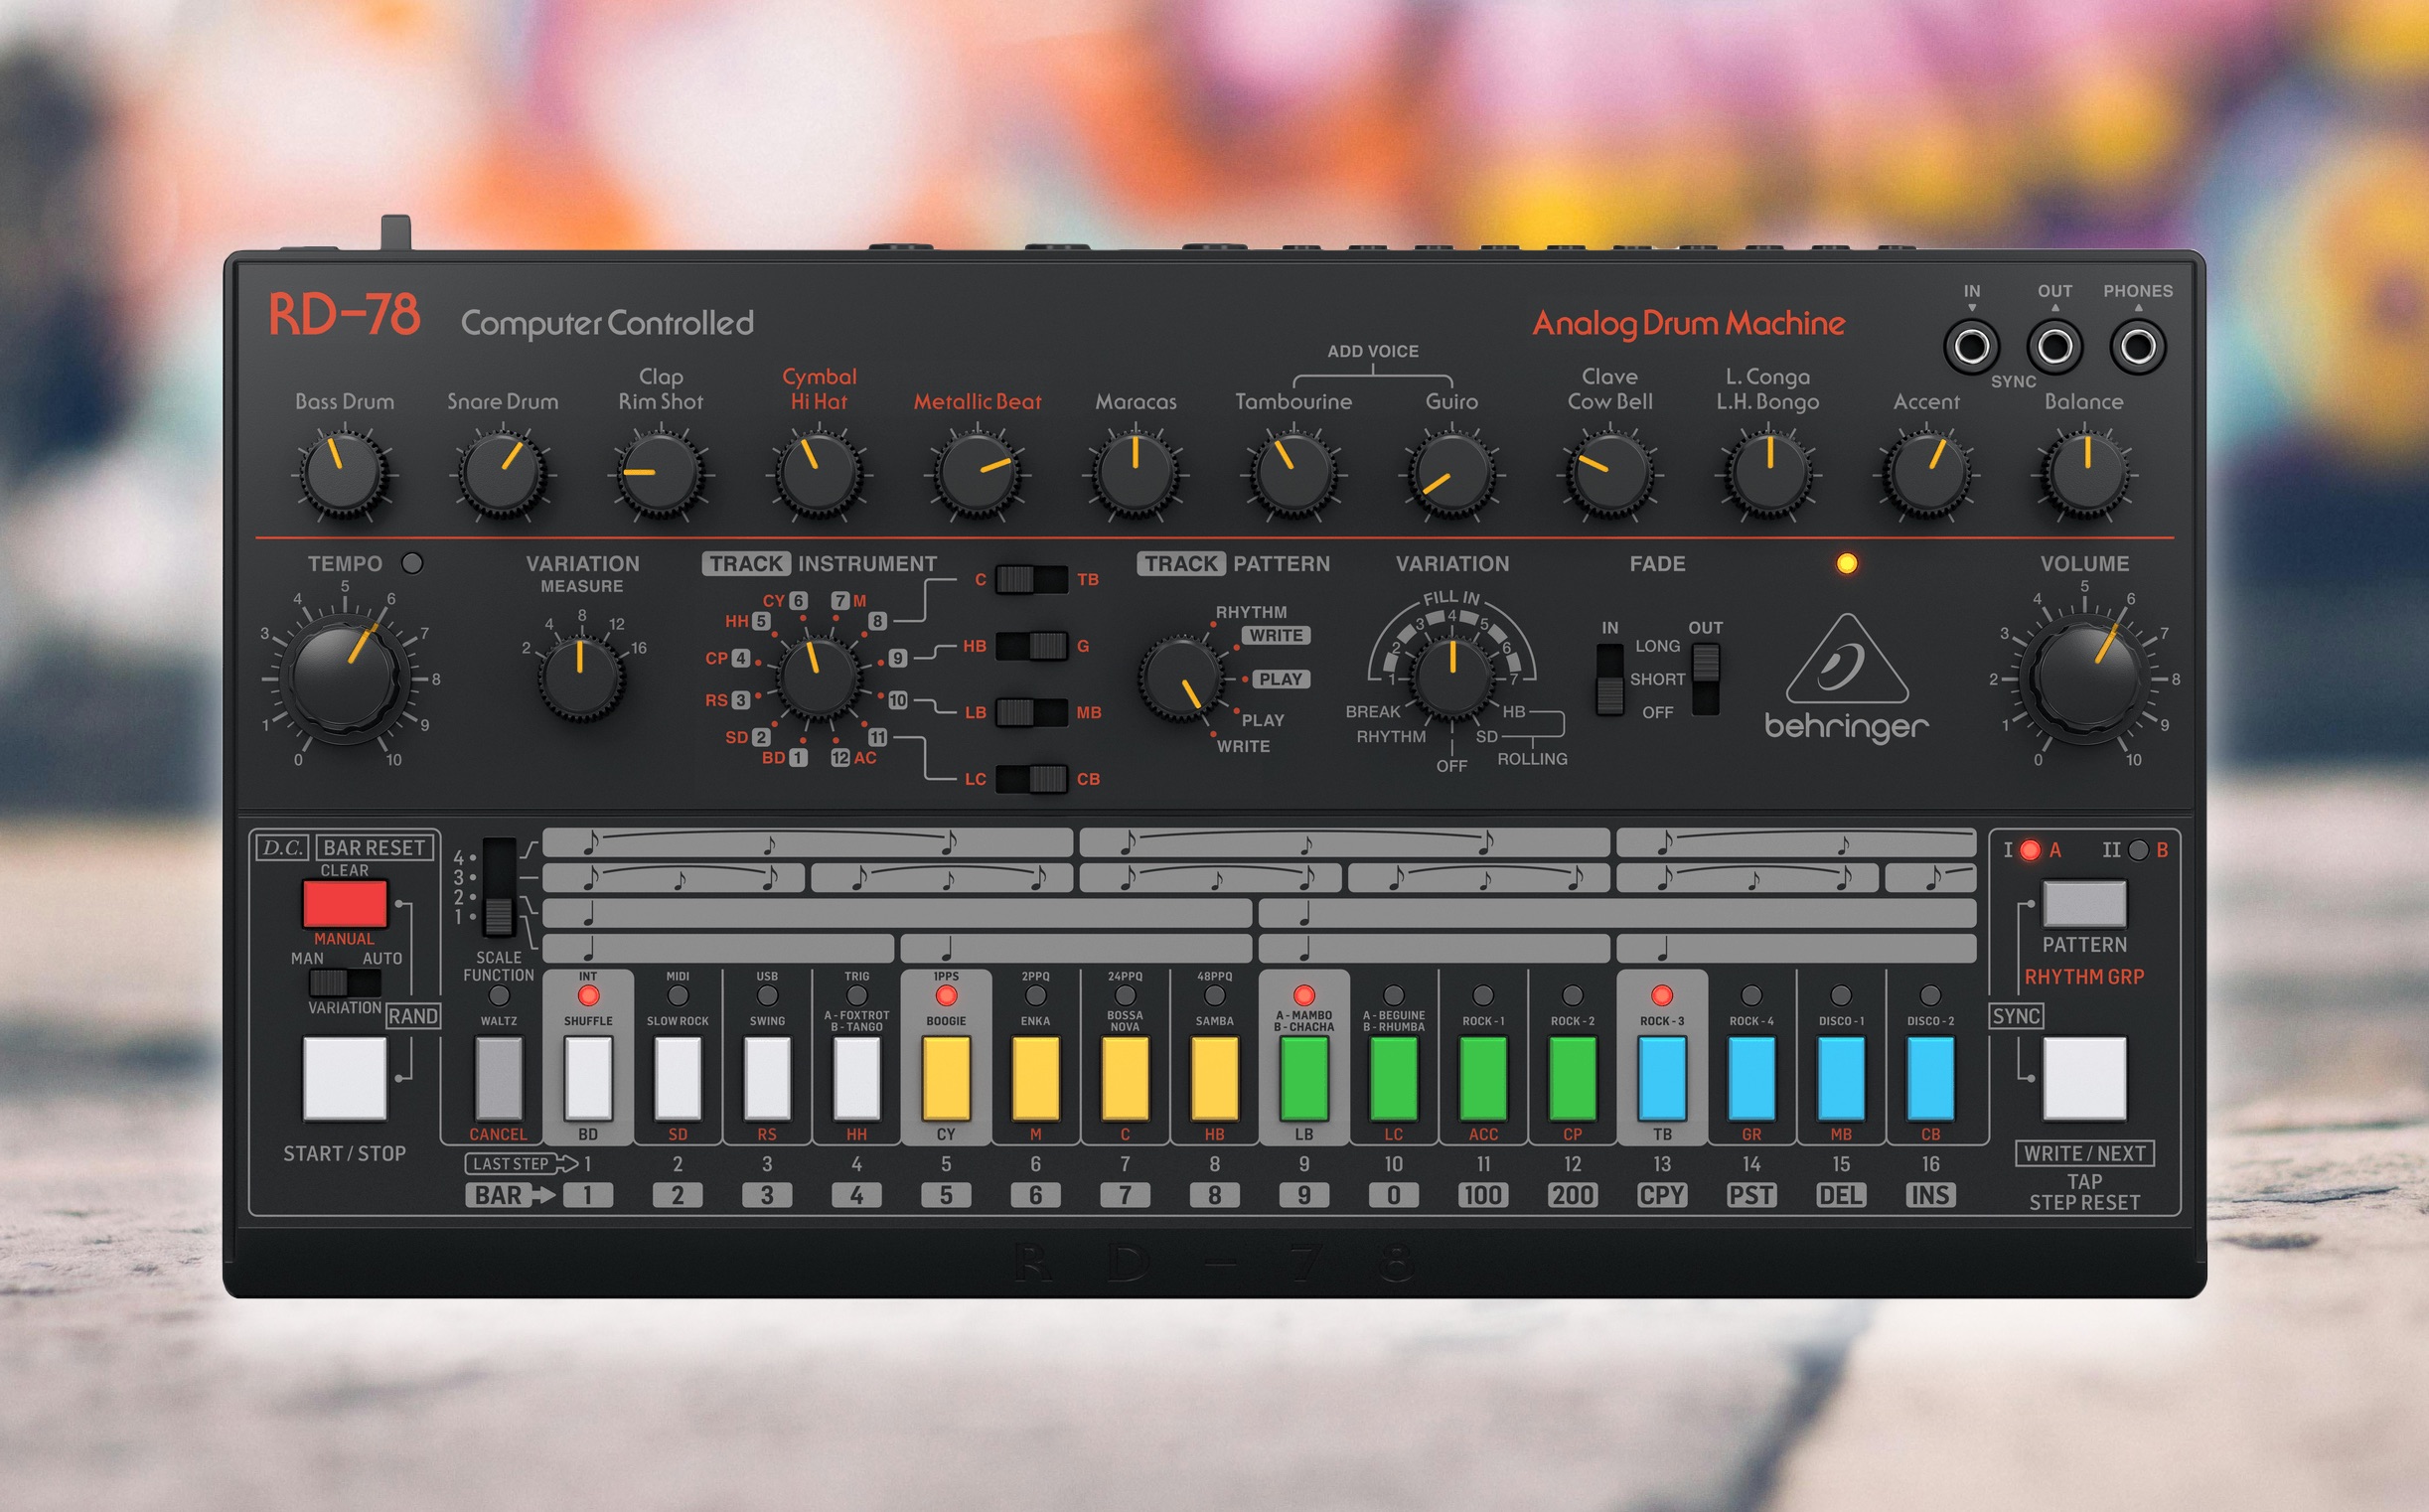Toggle the HB / G slide switch
Viewport: 2429px width, 1512px height.
1031,646
